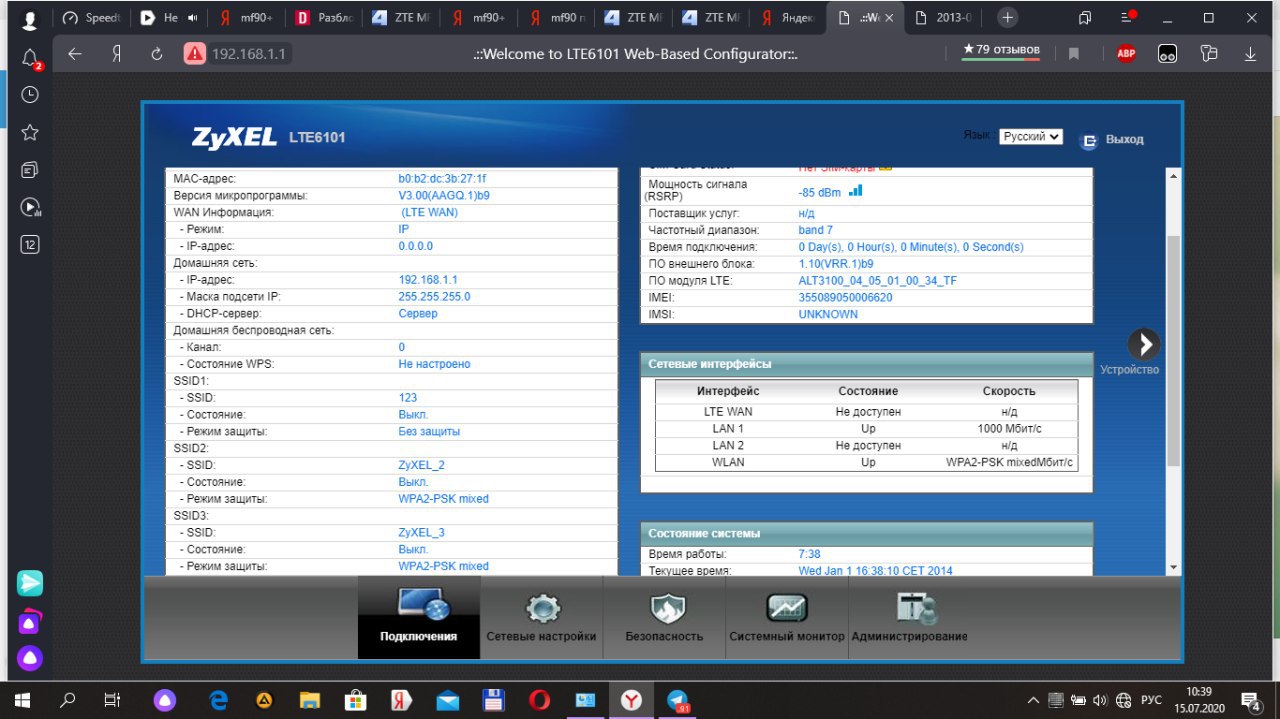Open the media play icon in sidebar
The height and width of the screenshot is (719, 1280).
pyautogui.click(x=30, y=208)
